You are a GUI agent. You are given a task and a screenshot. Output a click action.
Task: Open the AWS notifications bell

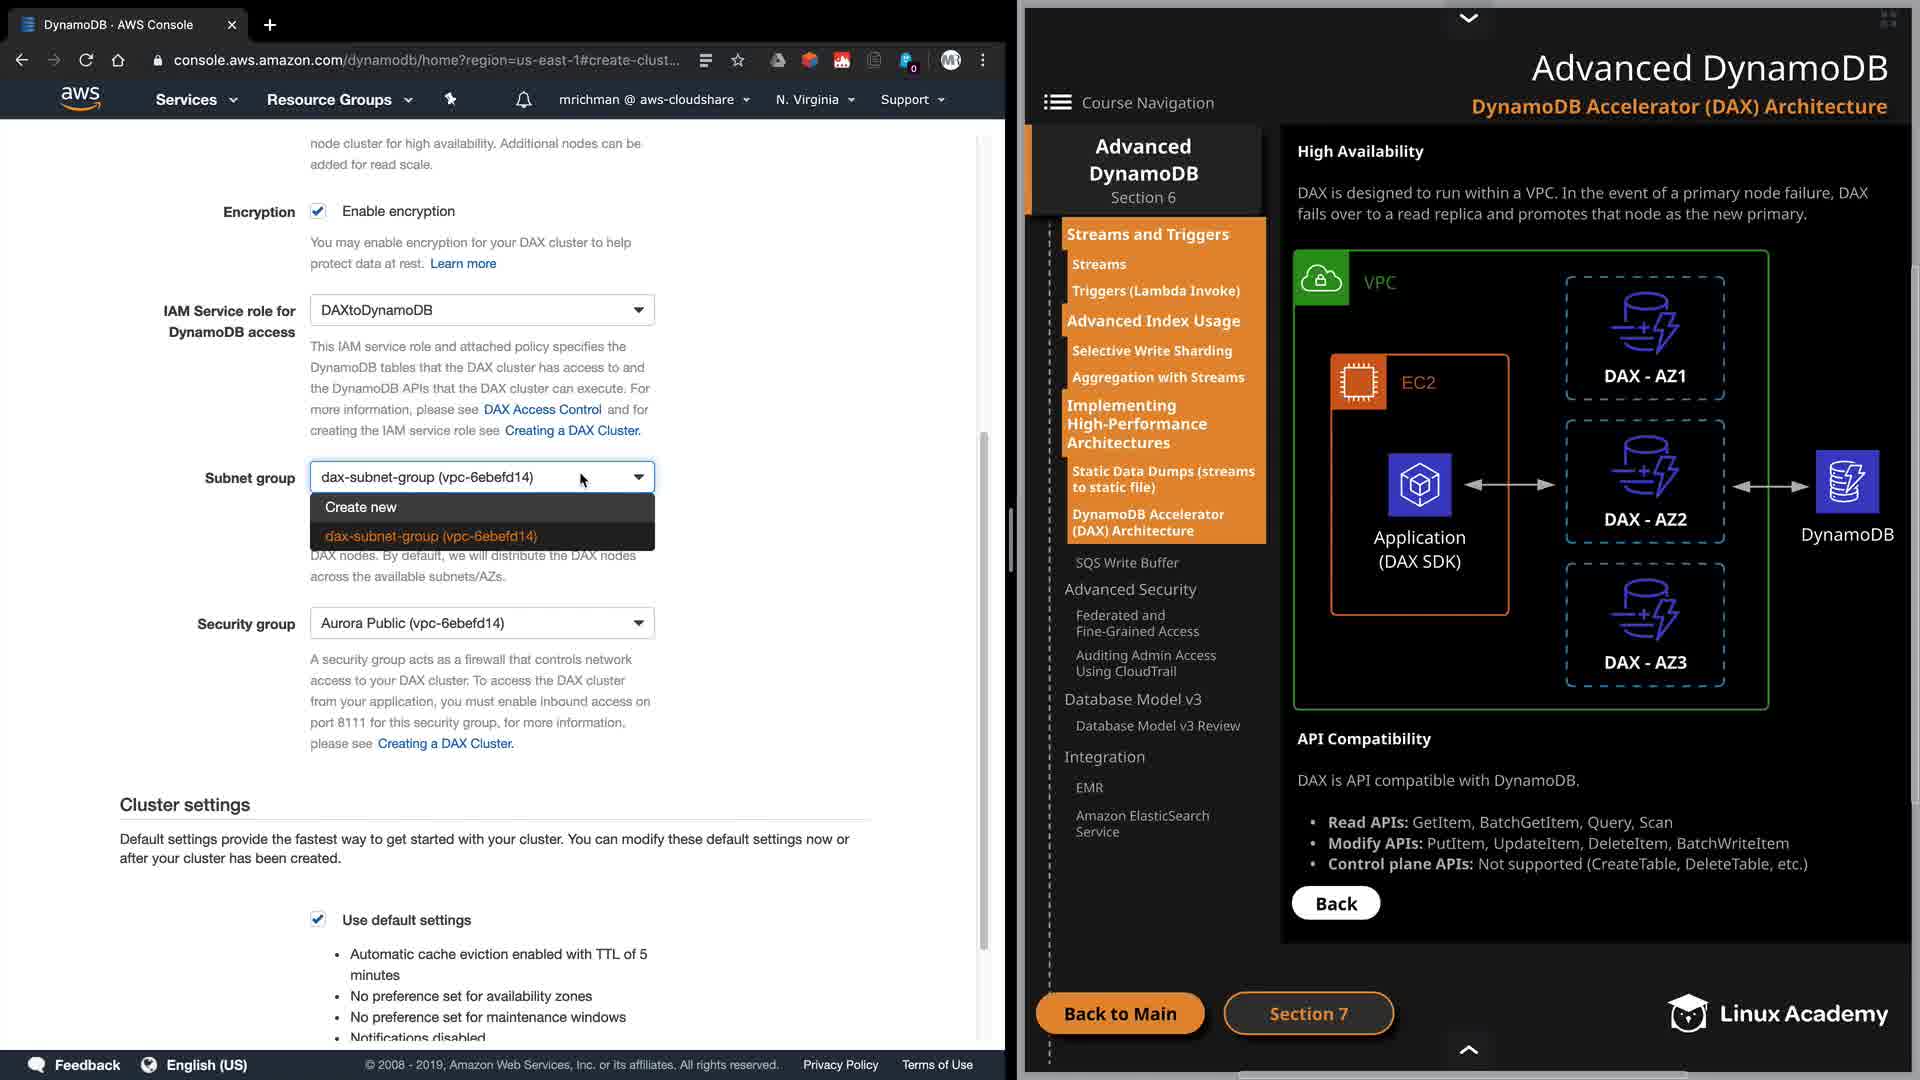click(523, 99)
